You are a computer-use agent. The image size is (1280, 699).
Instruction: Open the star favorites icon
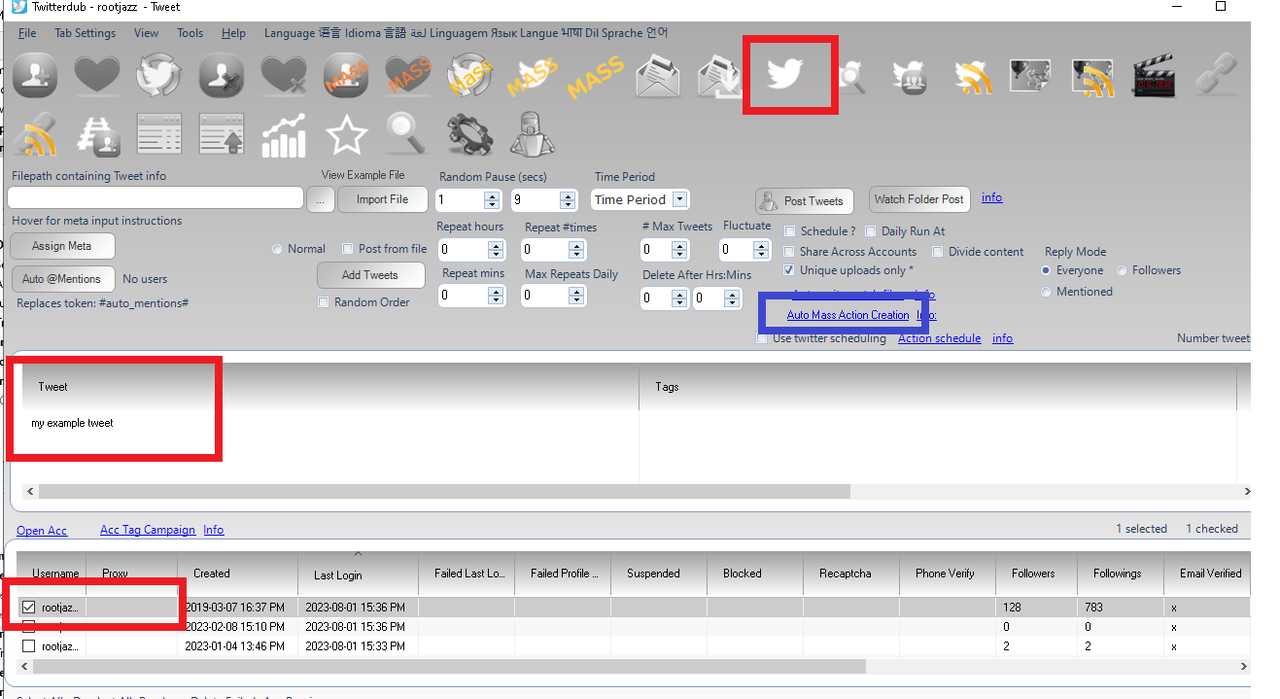346,134
